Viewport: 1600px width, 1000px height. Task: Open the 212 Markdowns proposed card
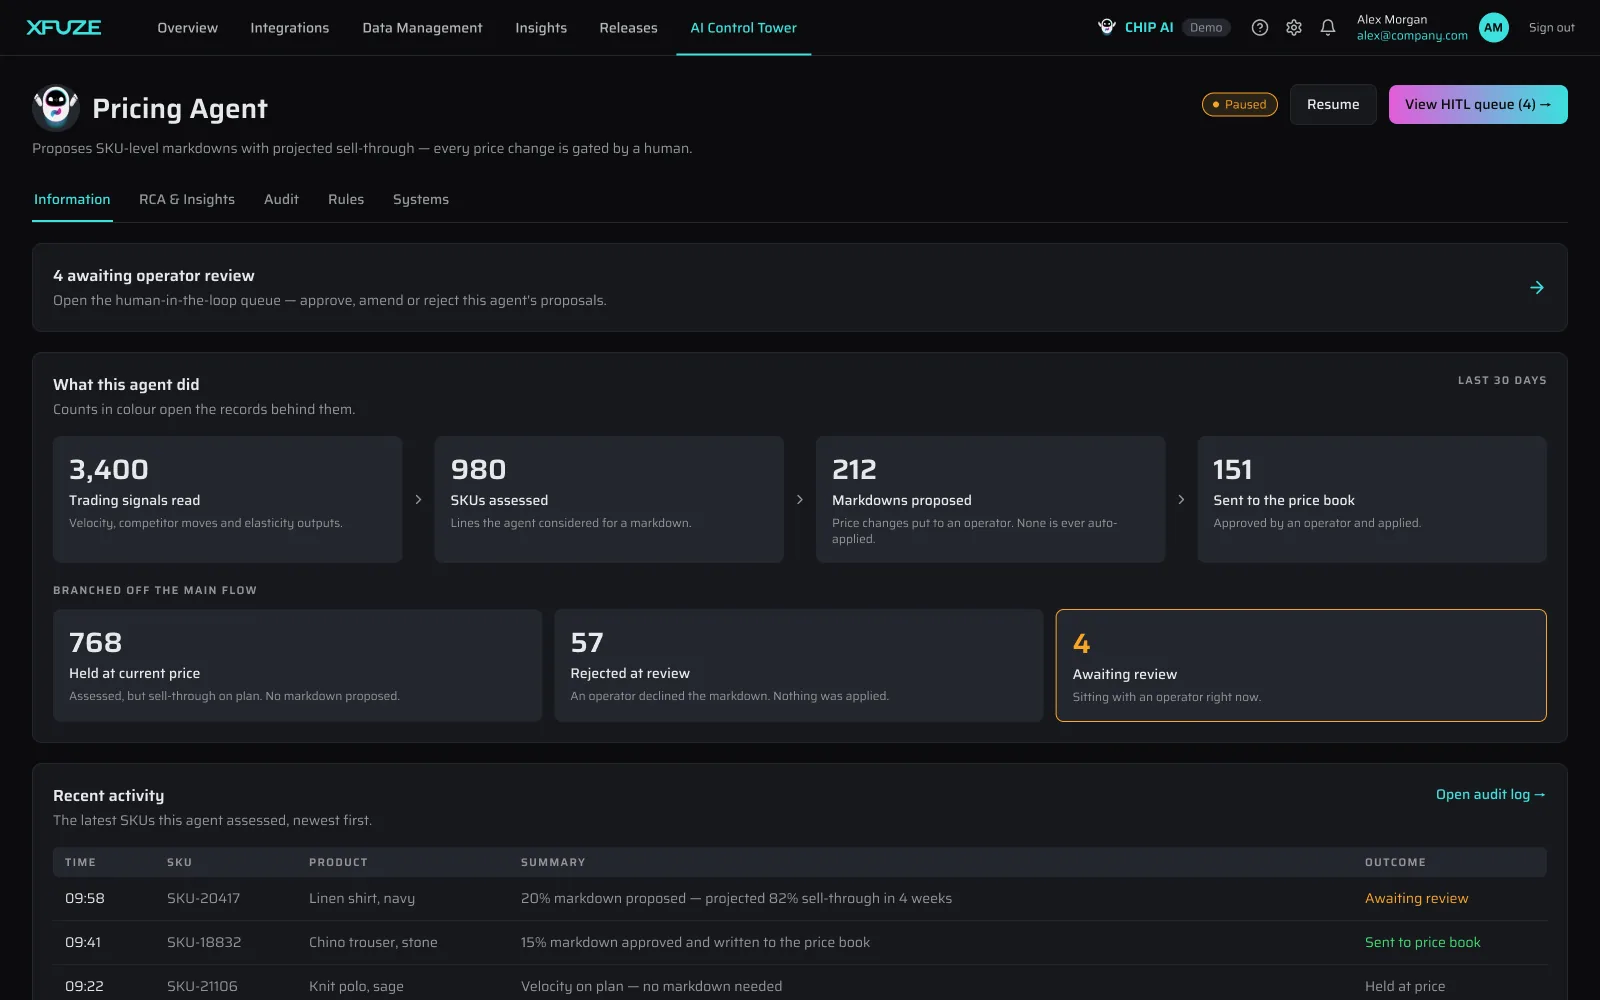coord(991,499)
